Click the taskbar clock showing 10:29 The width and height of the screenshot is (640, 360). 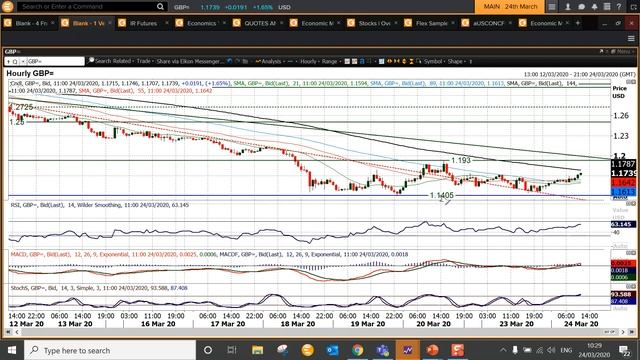coord(594,350)
